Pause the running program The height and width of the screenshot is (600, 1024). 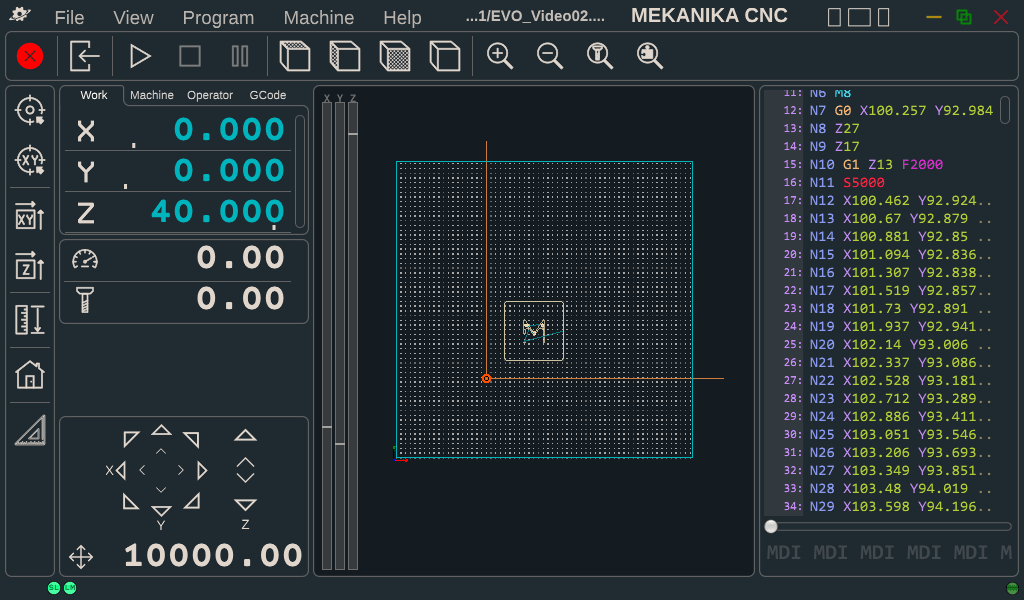(x=240, y=56)
